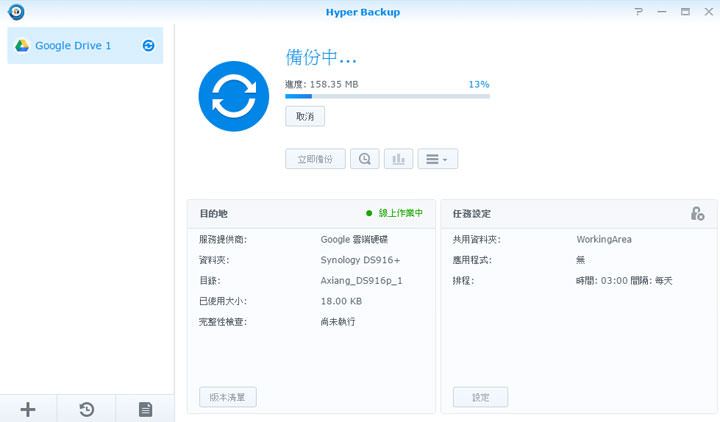Show backup statistics bar chart icon
Screen dimensions: 720x422
click(x=398, y=159)
